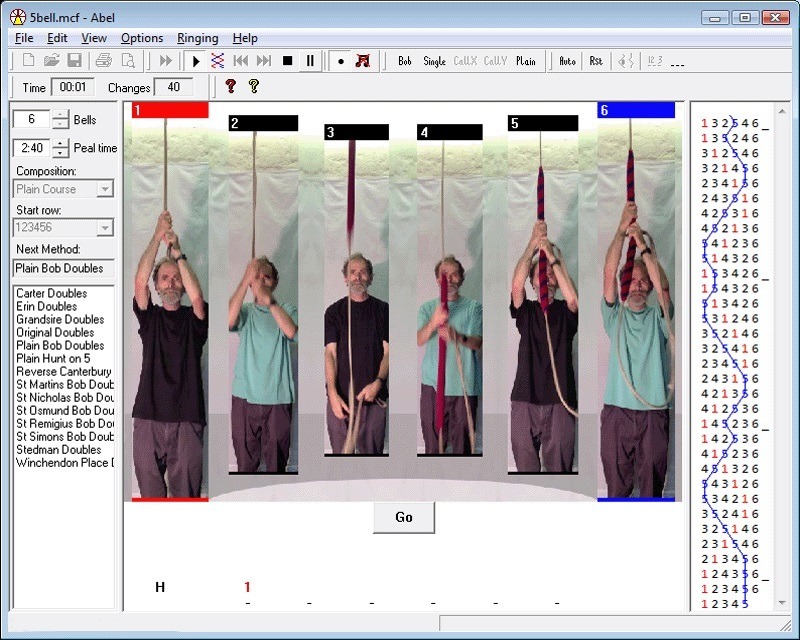Screen dimensions: 800x640
Task: Open the Help menu
Action: click(245, 38)
